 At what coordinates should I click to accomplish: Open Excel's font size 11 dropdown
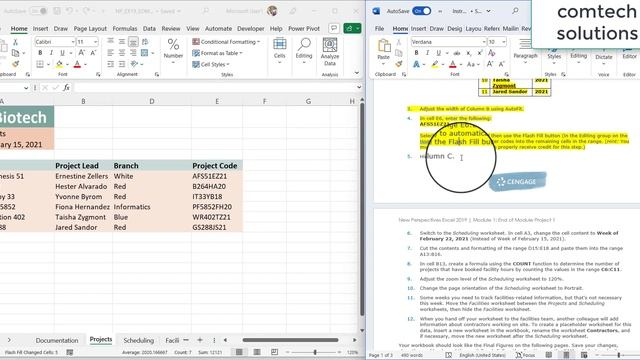96,42
